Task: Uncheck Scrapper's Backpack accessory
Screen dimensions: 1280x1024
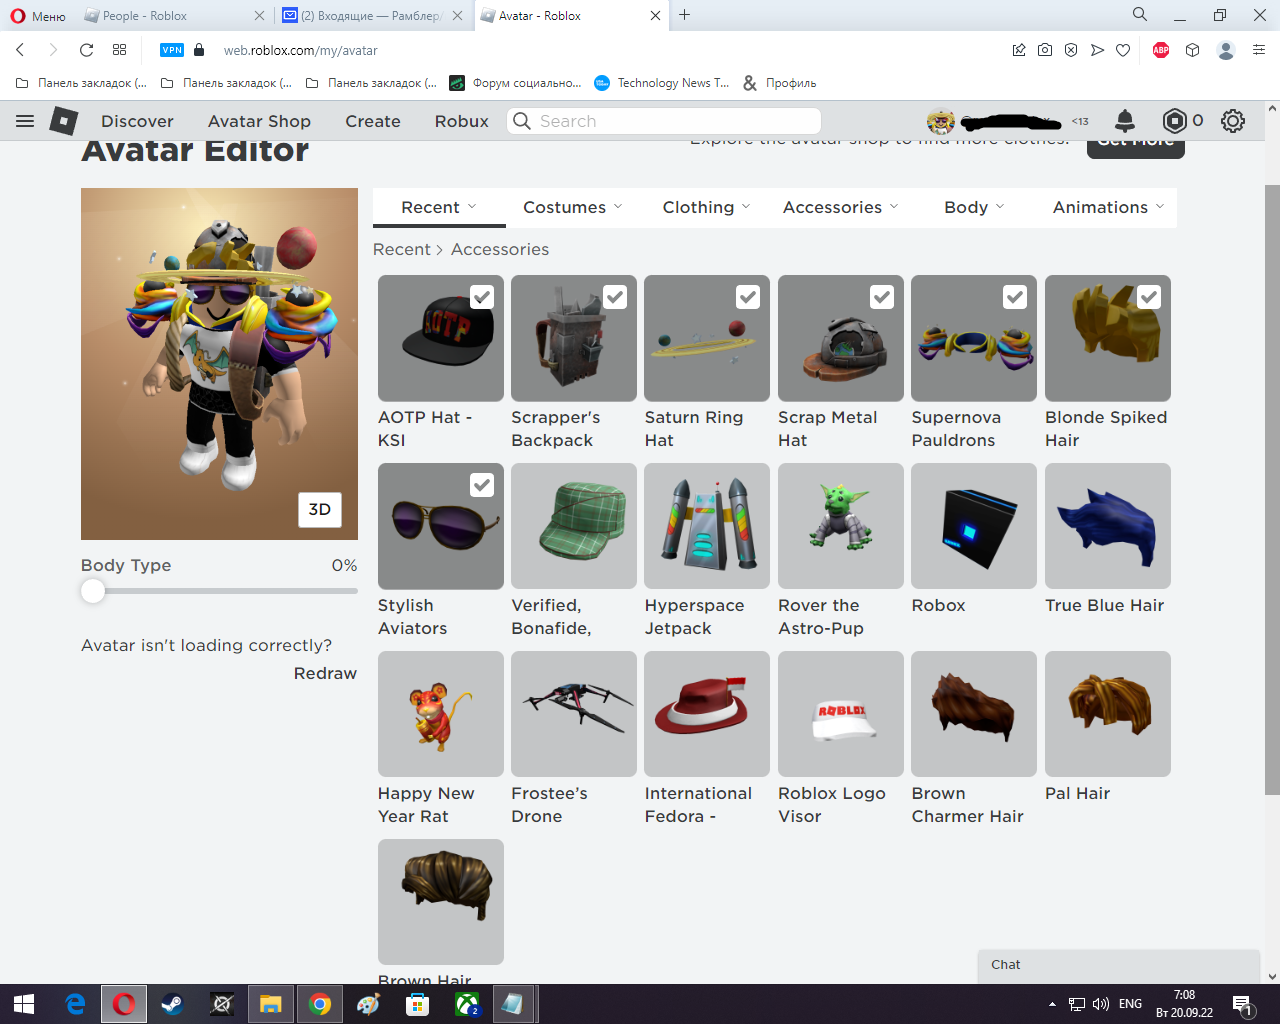Action: [615, 297]
